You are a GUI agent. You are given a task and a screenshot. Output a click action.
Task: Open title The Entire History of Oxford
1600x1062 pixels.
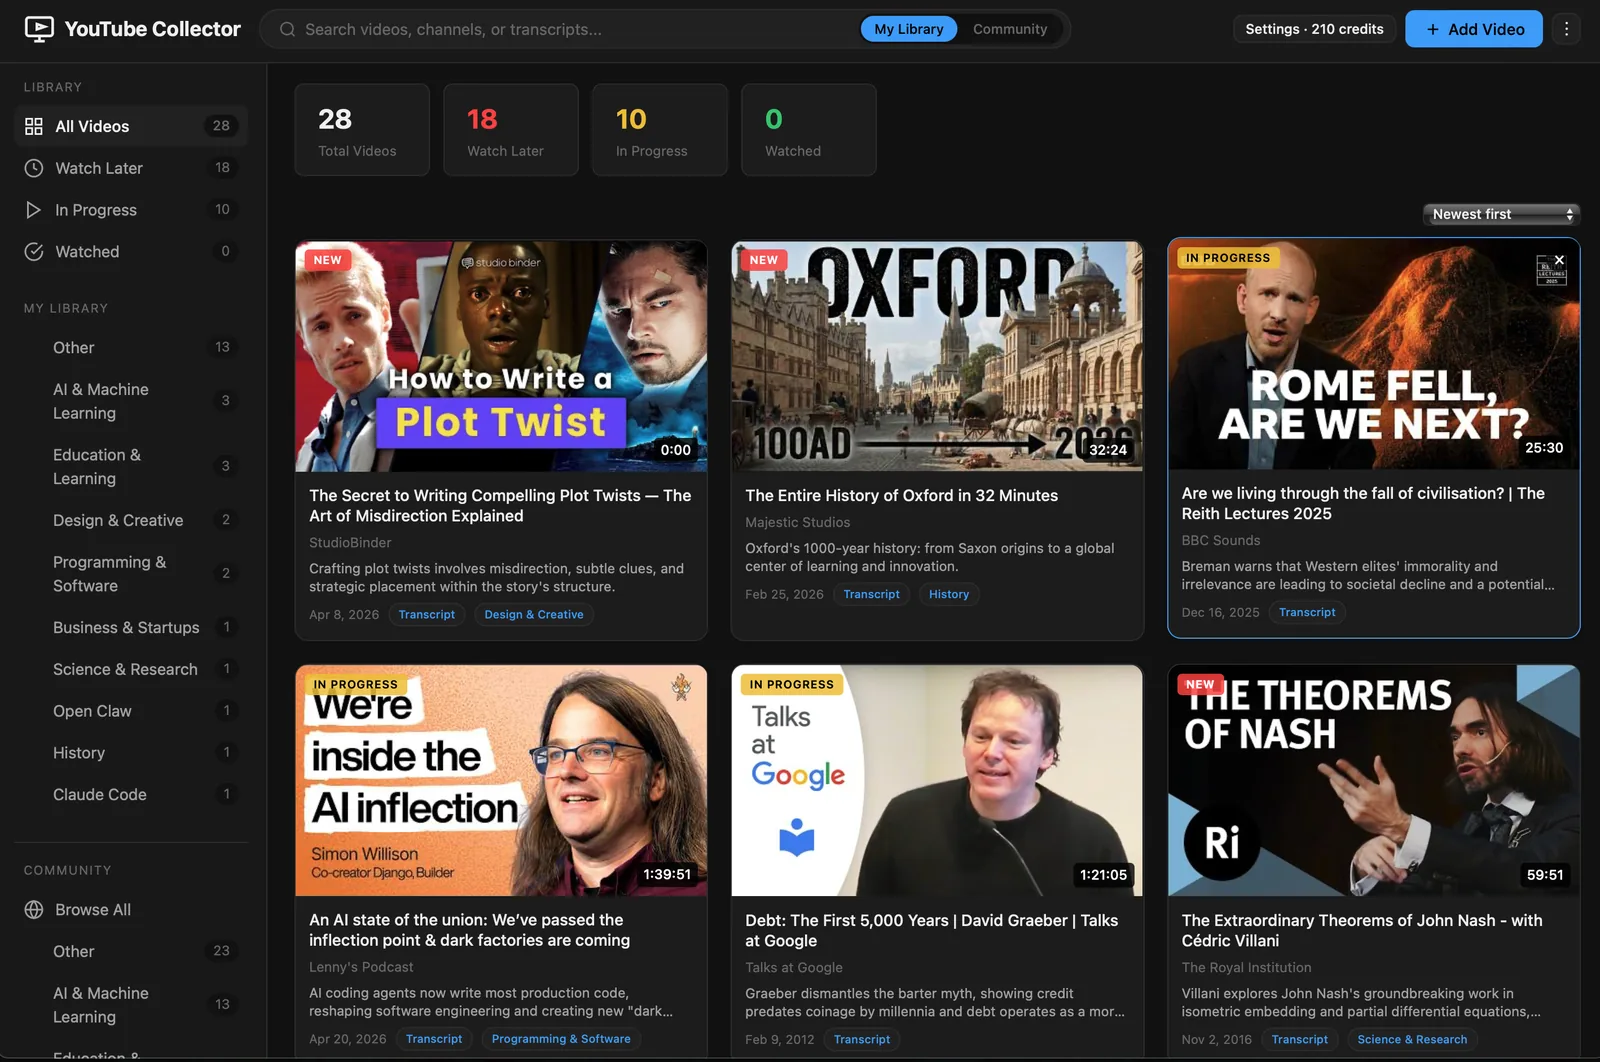pos(901,495)
